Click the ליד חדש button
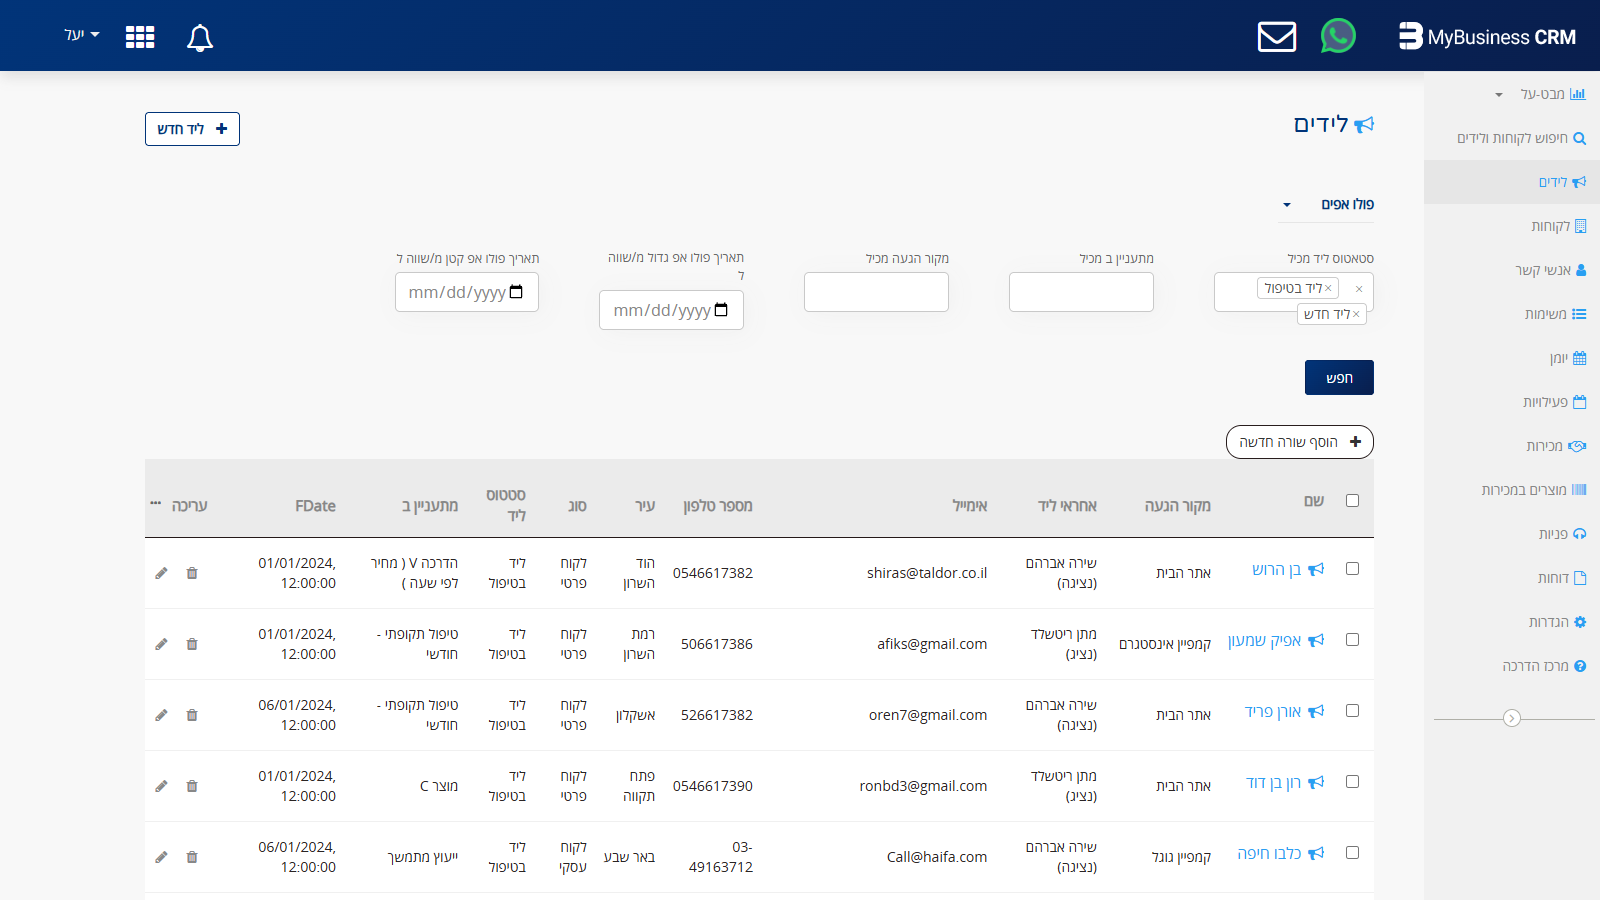The height and width of the screenshot is (900, 1600). (192, 129)
